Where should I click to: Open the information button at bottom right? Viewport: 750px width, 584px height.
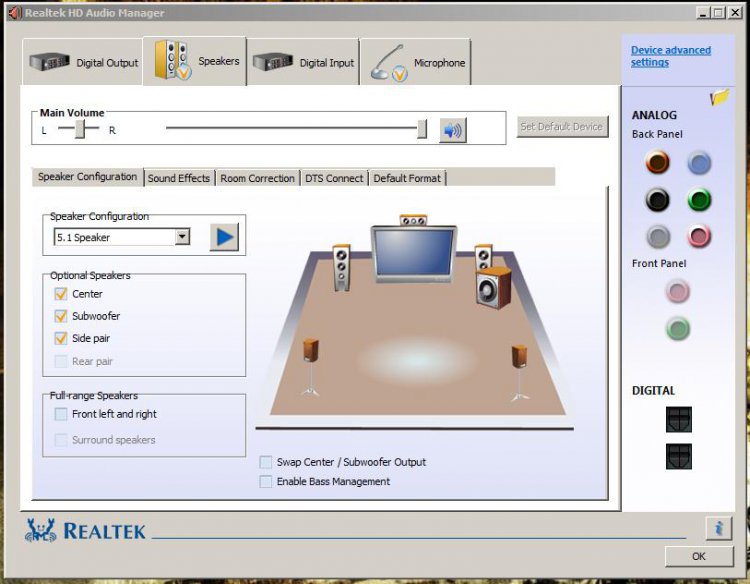pos(718,529)
